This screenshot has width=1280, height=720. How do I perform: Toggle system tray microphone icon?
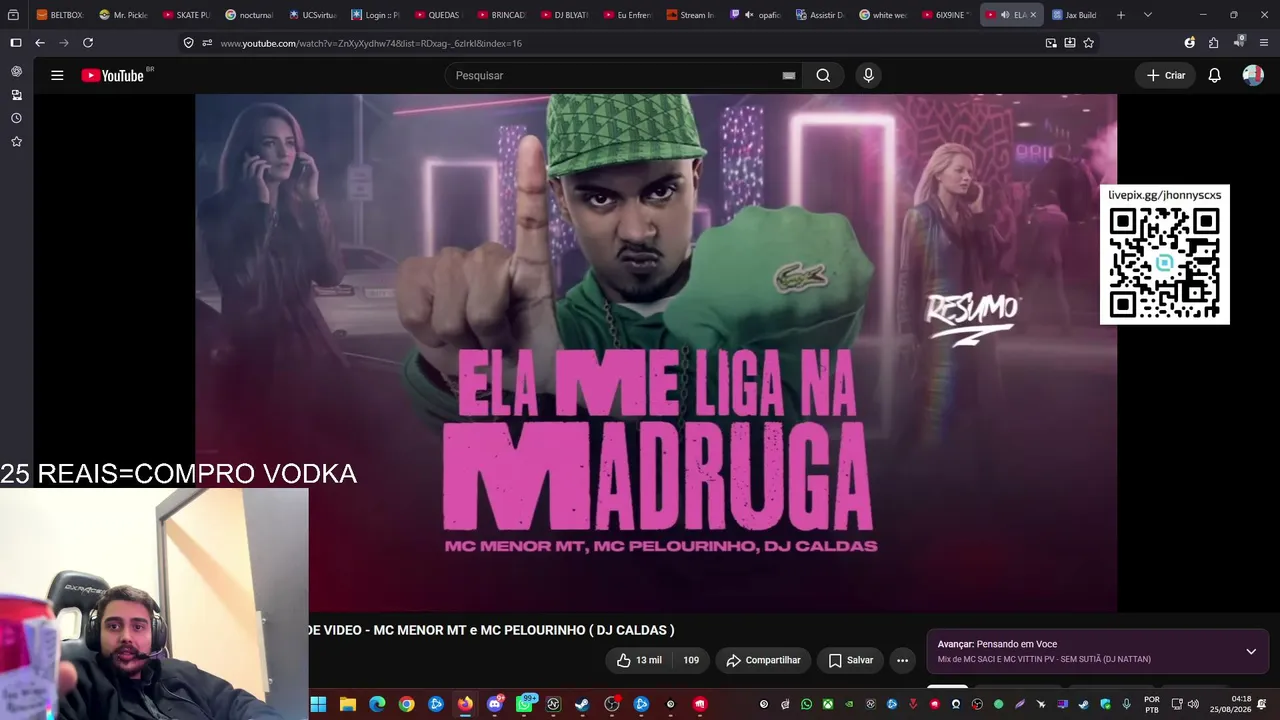click(1126, 704)
